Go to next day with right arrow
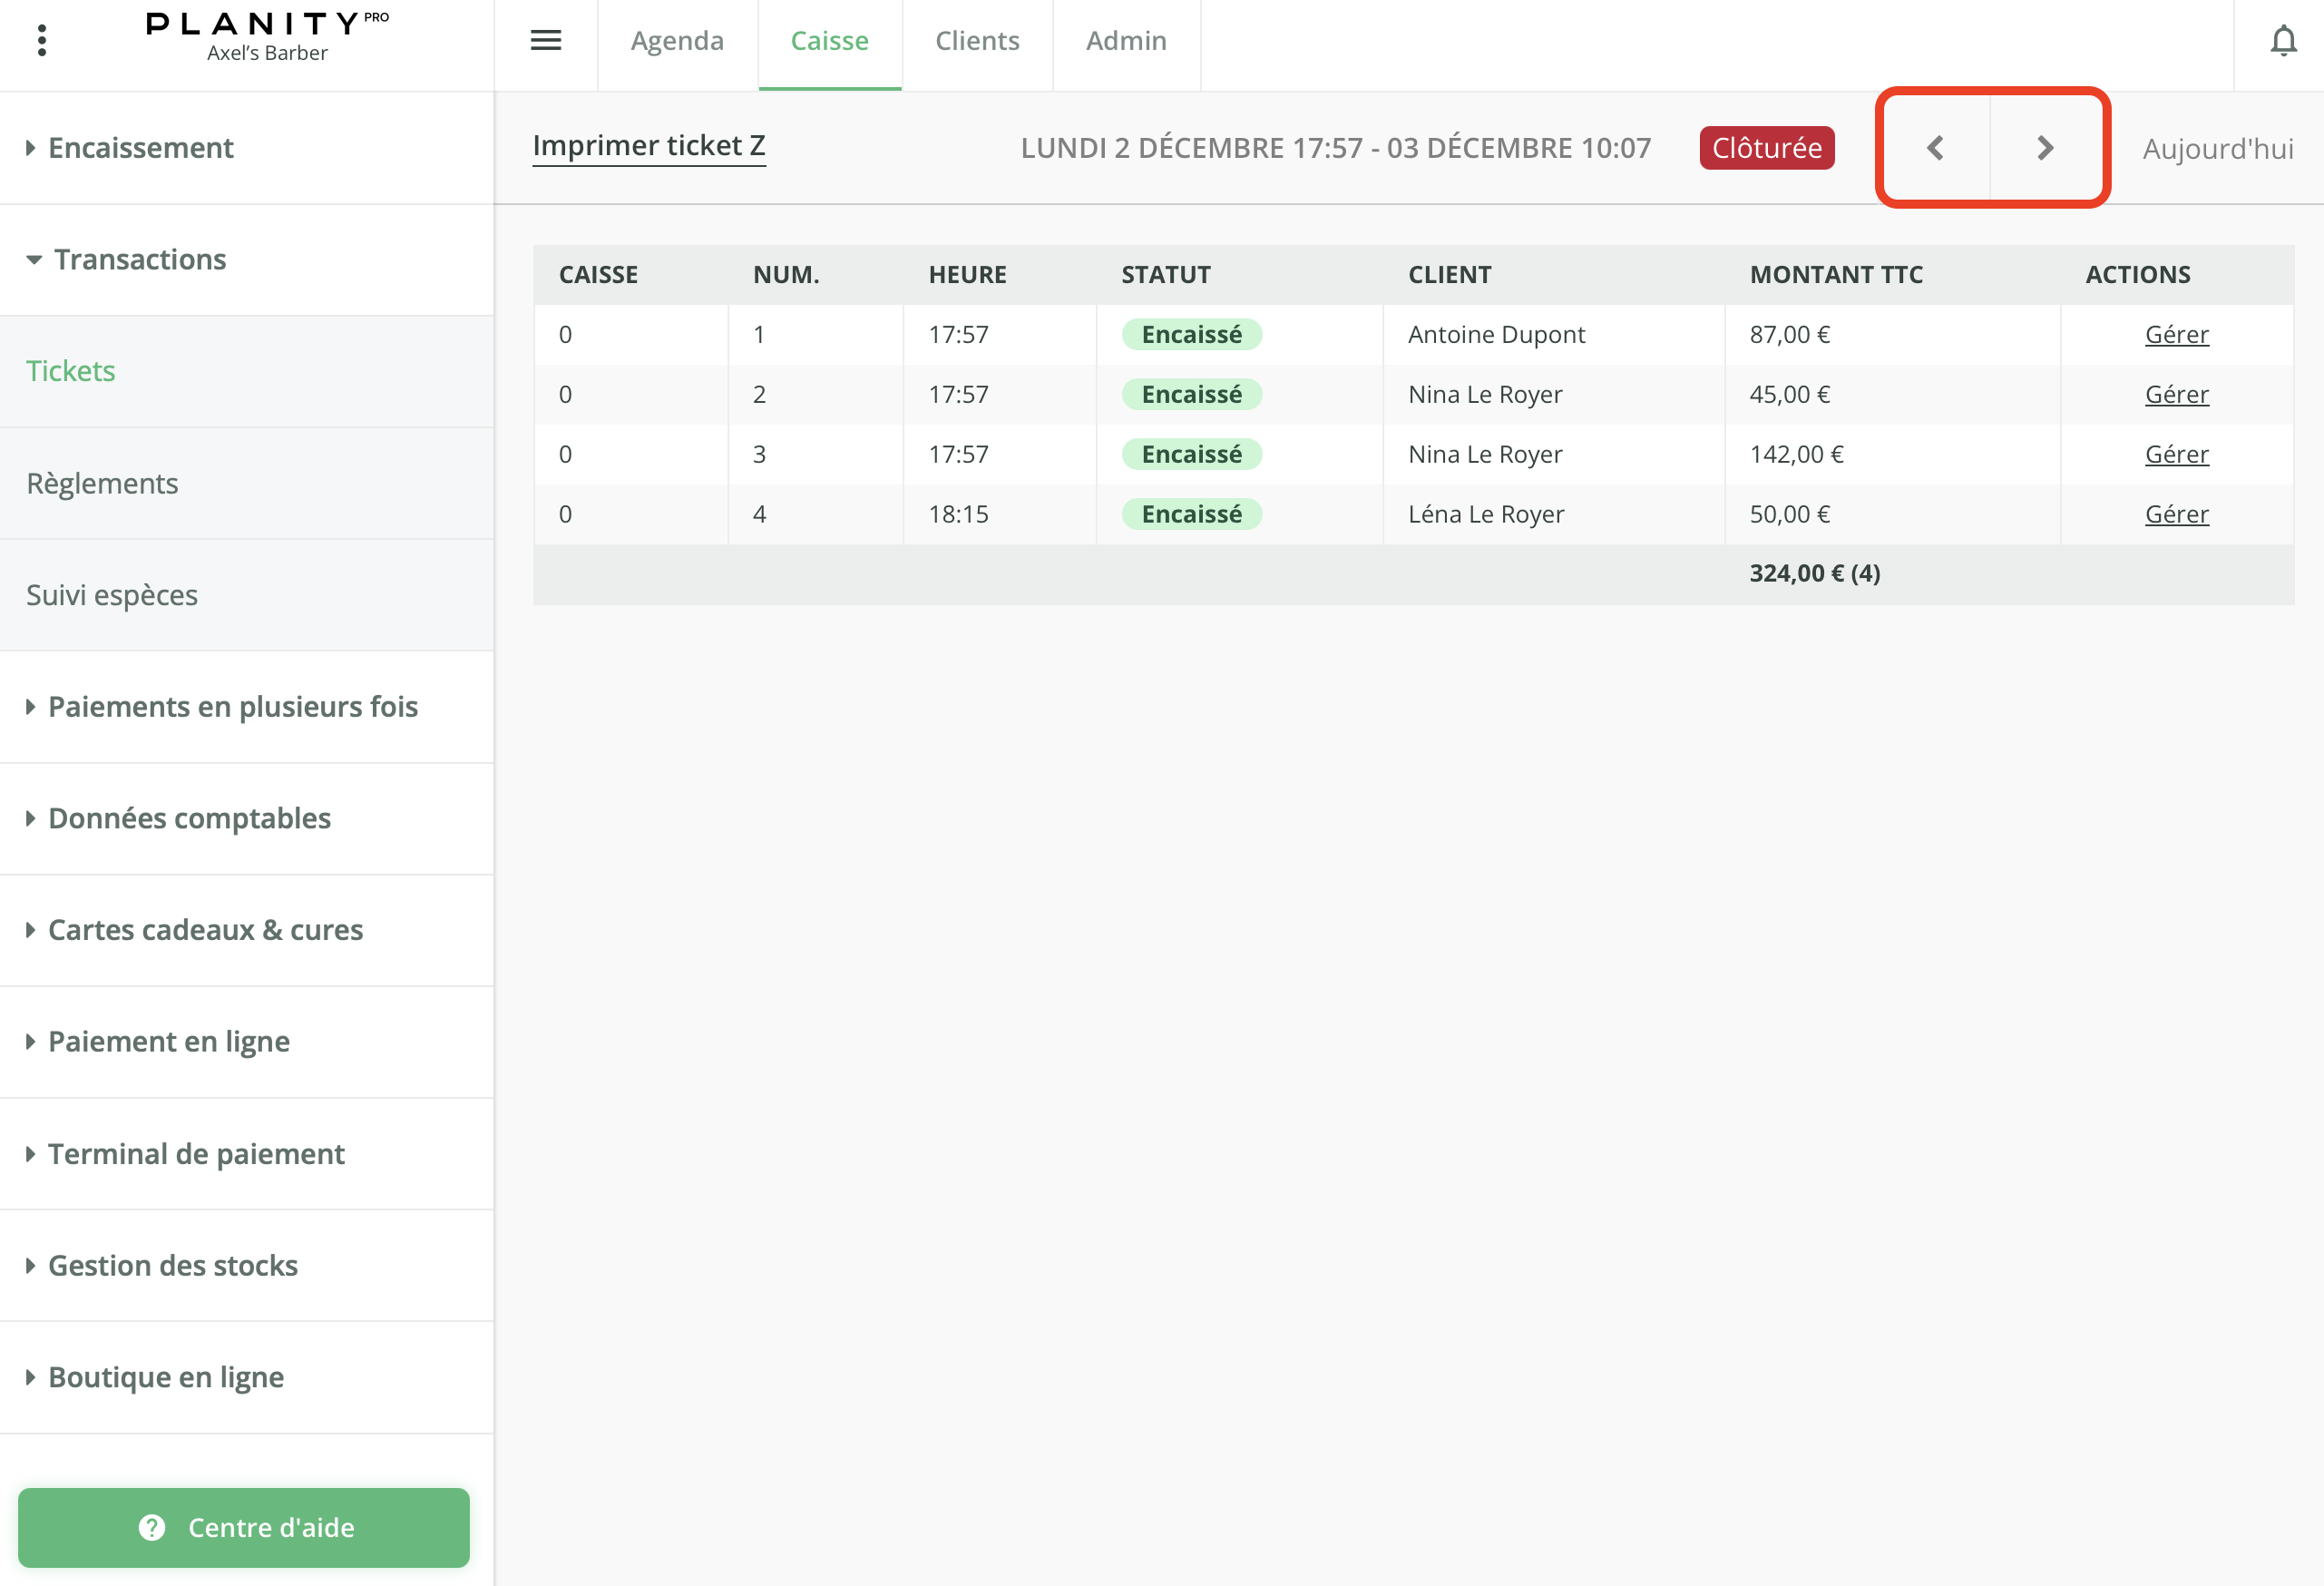This screenshot has height=1586, width=2324. pyautogui.click(x=2045, y=148)
